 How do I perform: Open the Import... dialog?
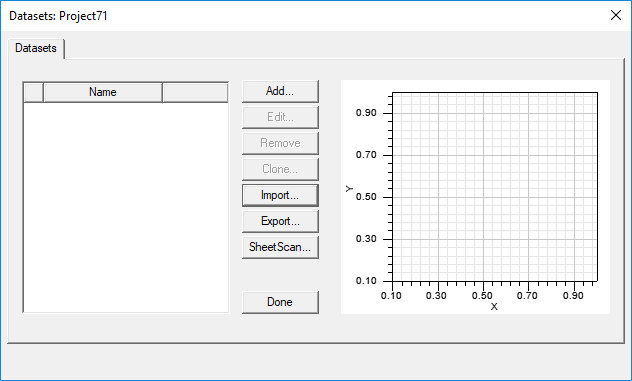pos(280,195)
